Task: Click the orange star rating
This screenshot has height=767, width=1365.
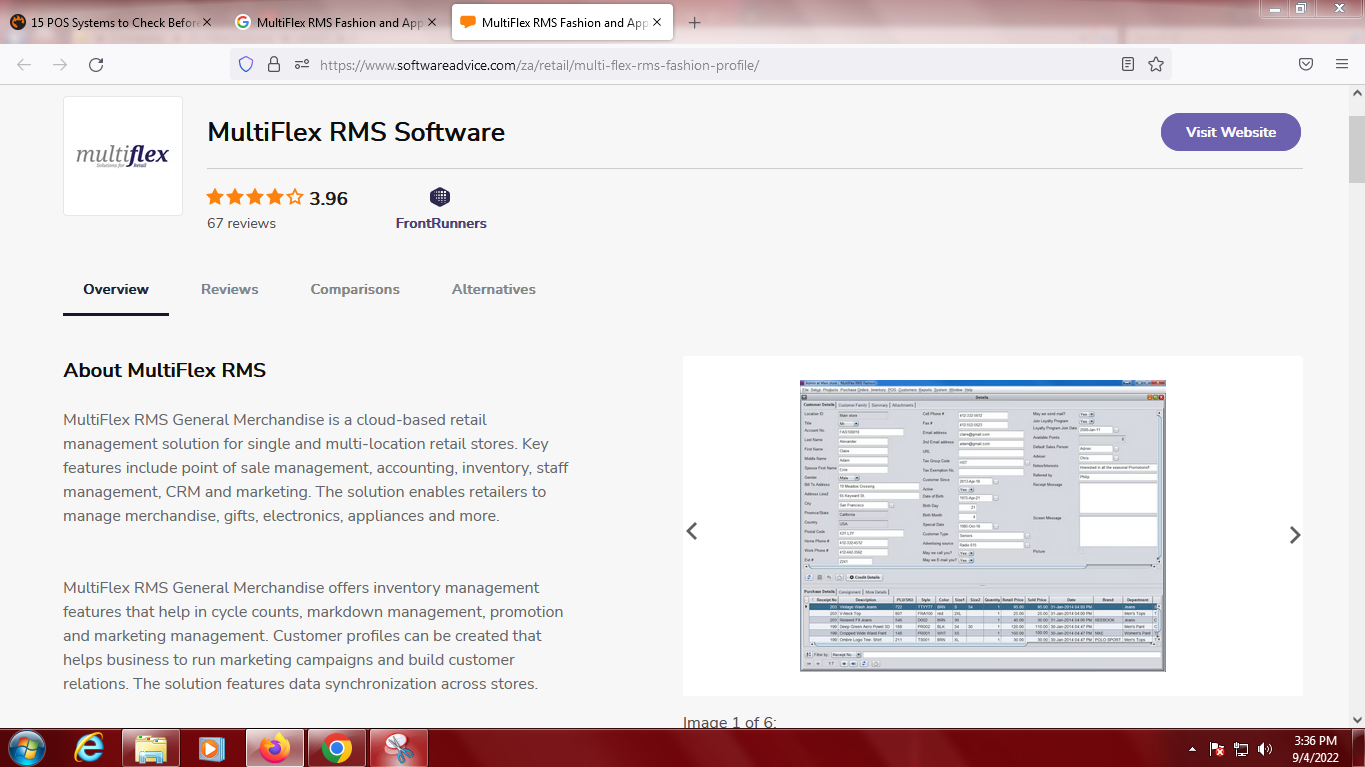Action: coord(254,198)
